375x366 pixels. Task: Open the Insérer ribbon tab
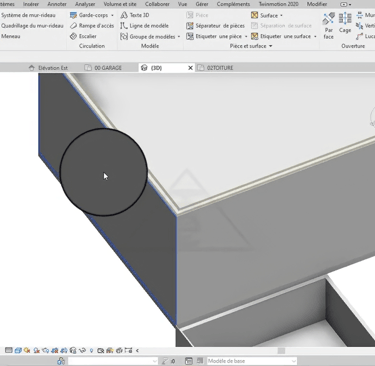pos(31,4)
